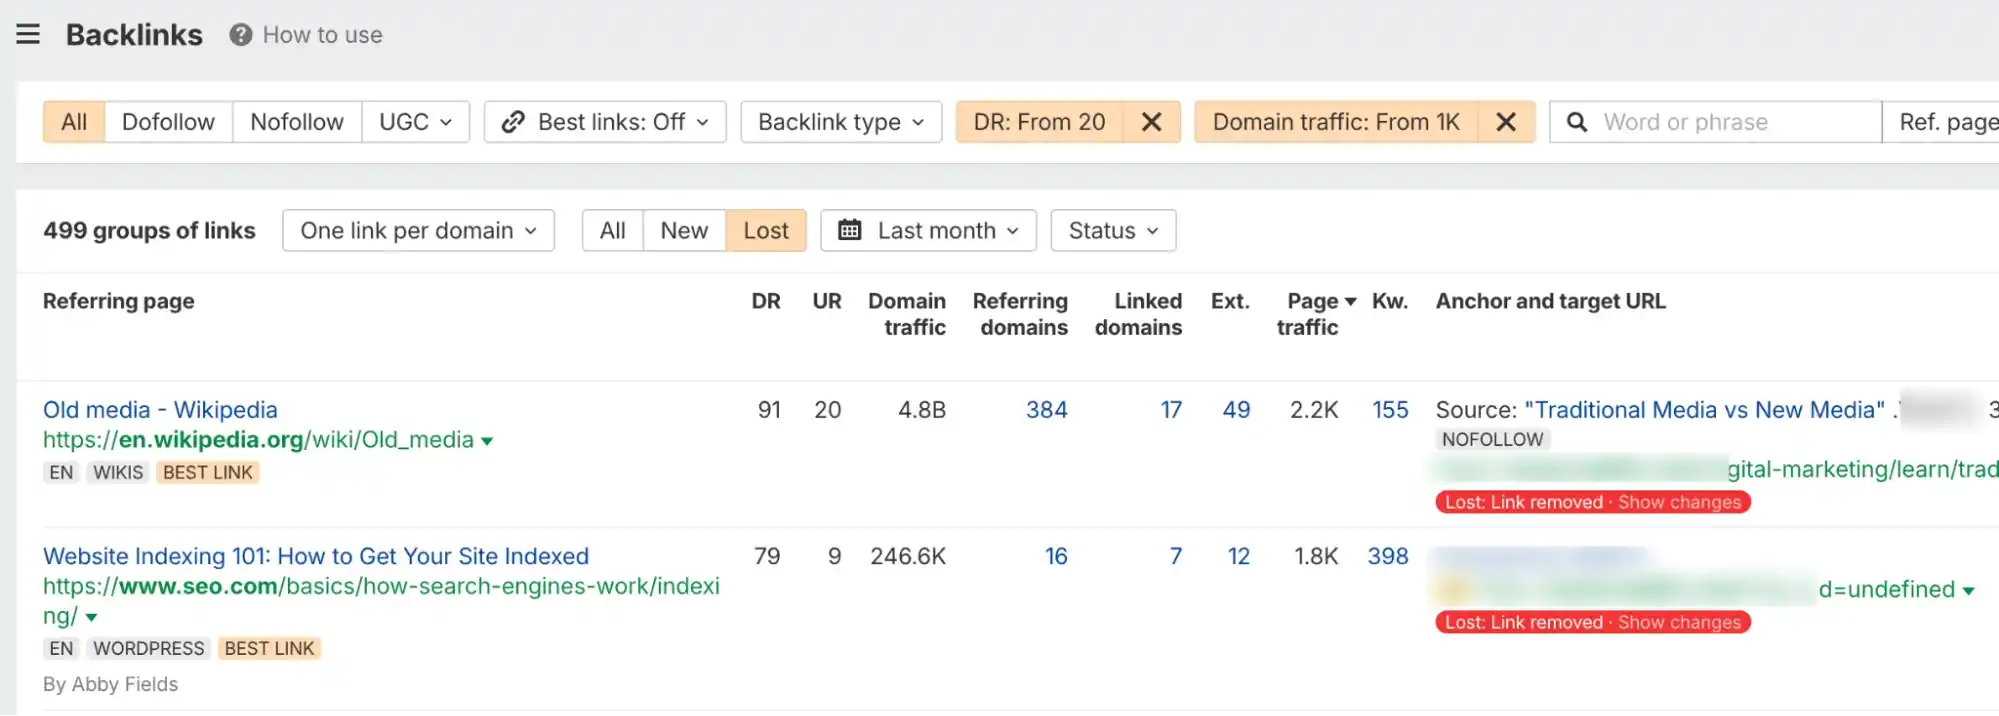The image size is (1999, 716).
Task: Click the How to use help icon
Action: (240, 35)
